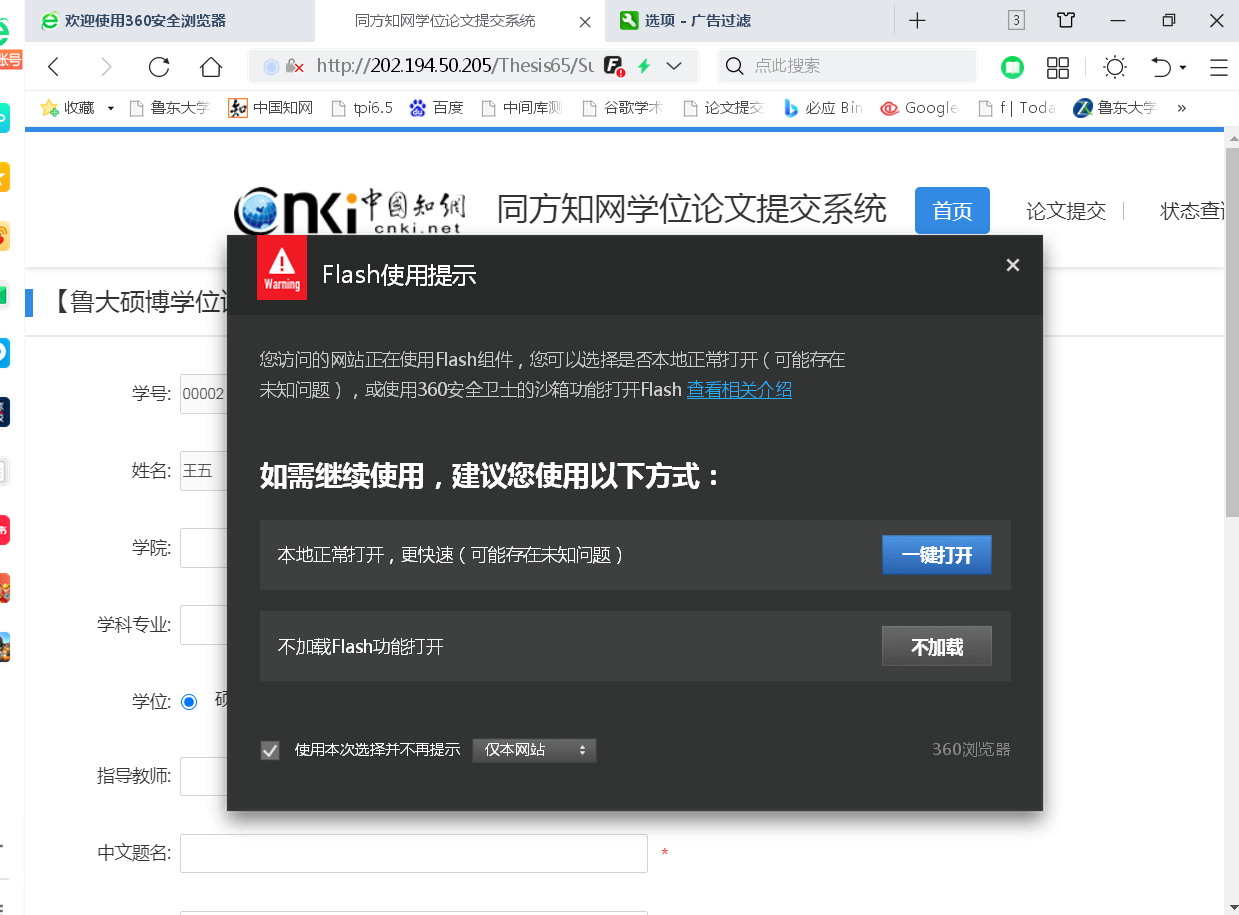Click the 不加载 button

click(x=937, y=647)
